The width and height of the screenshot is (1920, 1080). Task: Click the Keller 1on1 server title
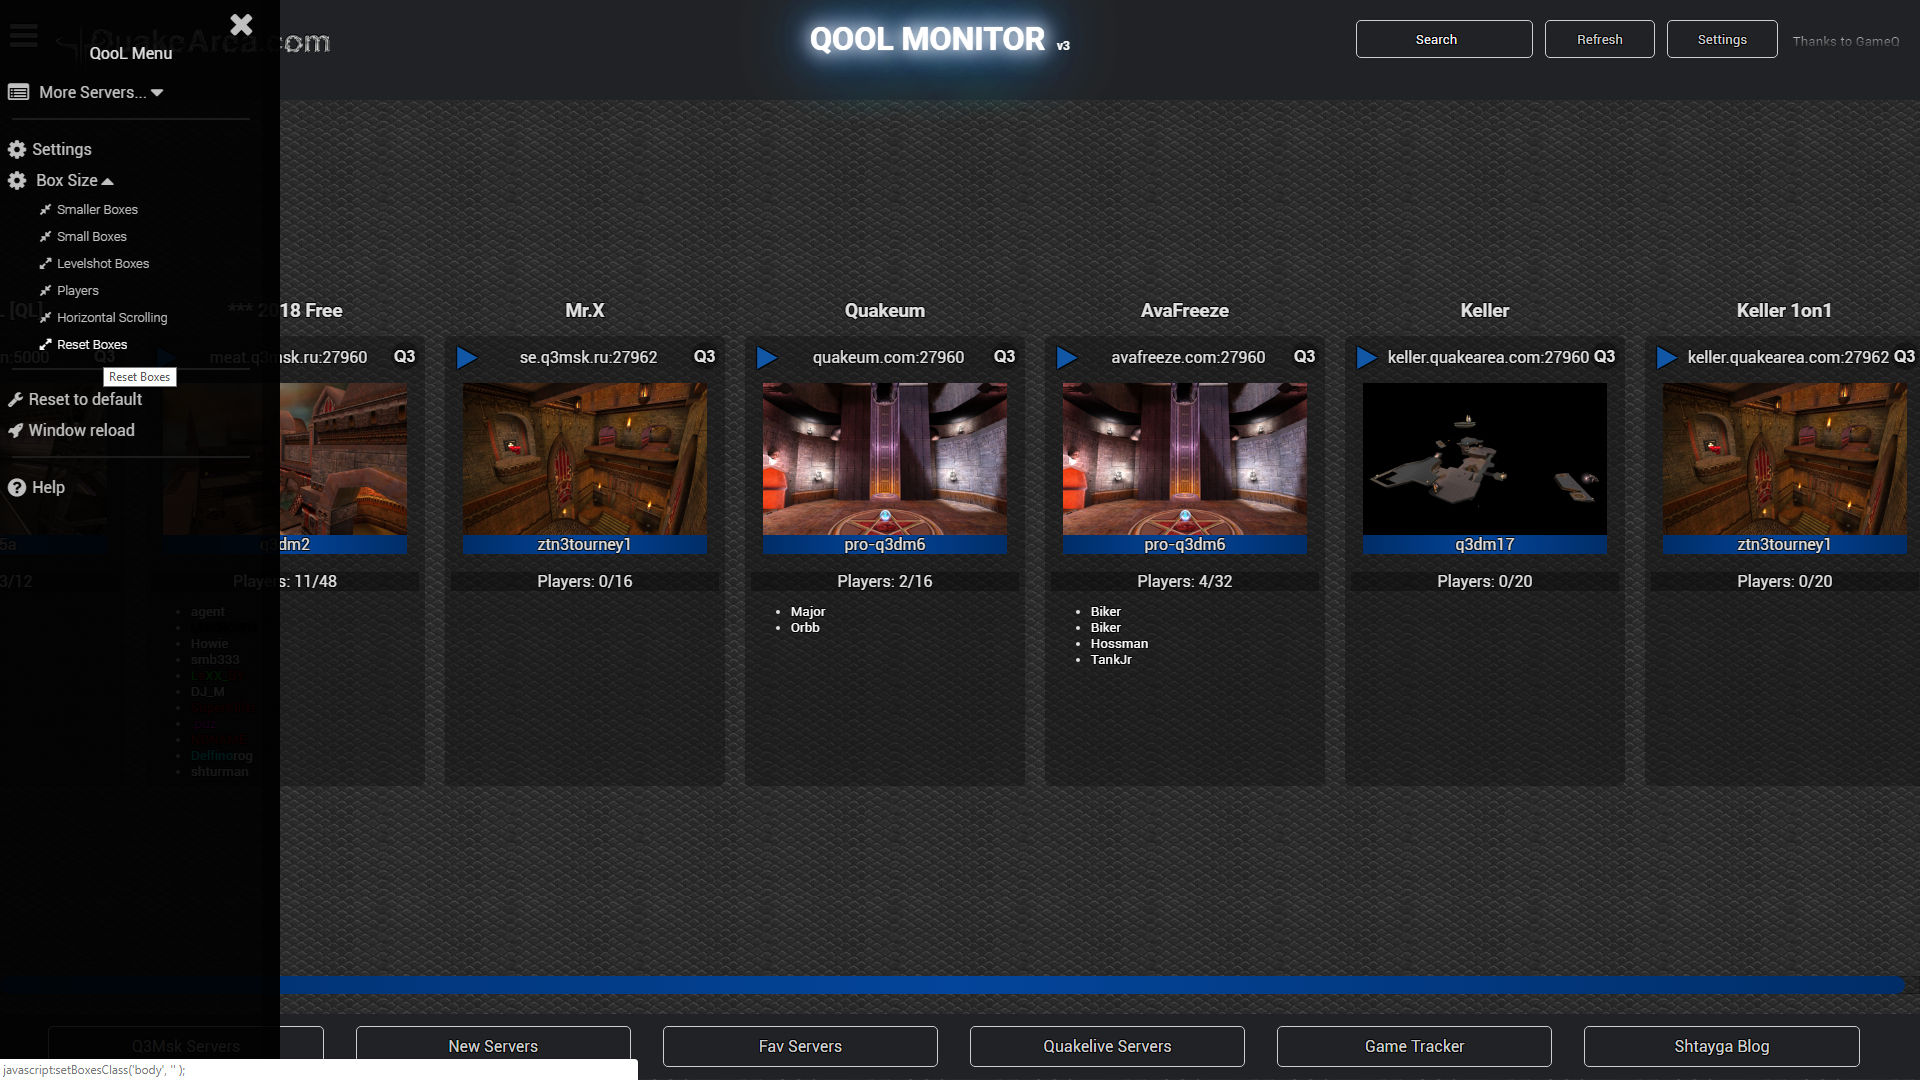pyautogui.click(x=1784, y=310)
